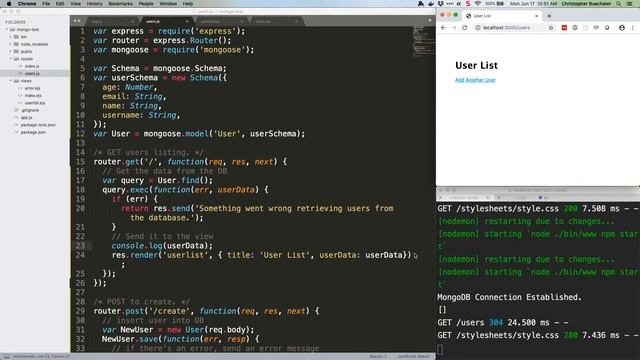Click 'mongoose.model' on line 12

[176, 134]
